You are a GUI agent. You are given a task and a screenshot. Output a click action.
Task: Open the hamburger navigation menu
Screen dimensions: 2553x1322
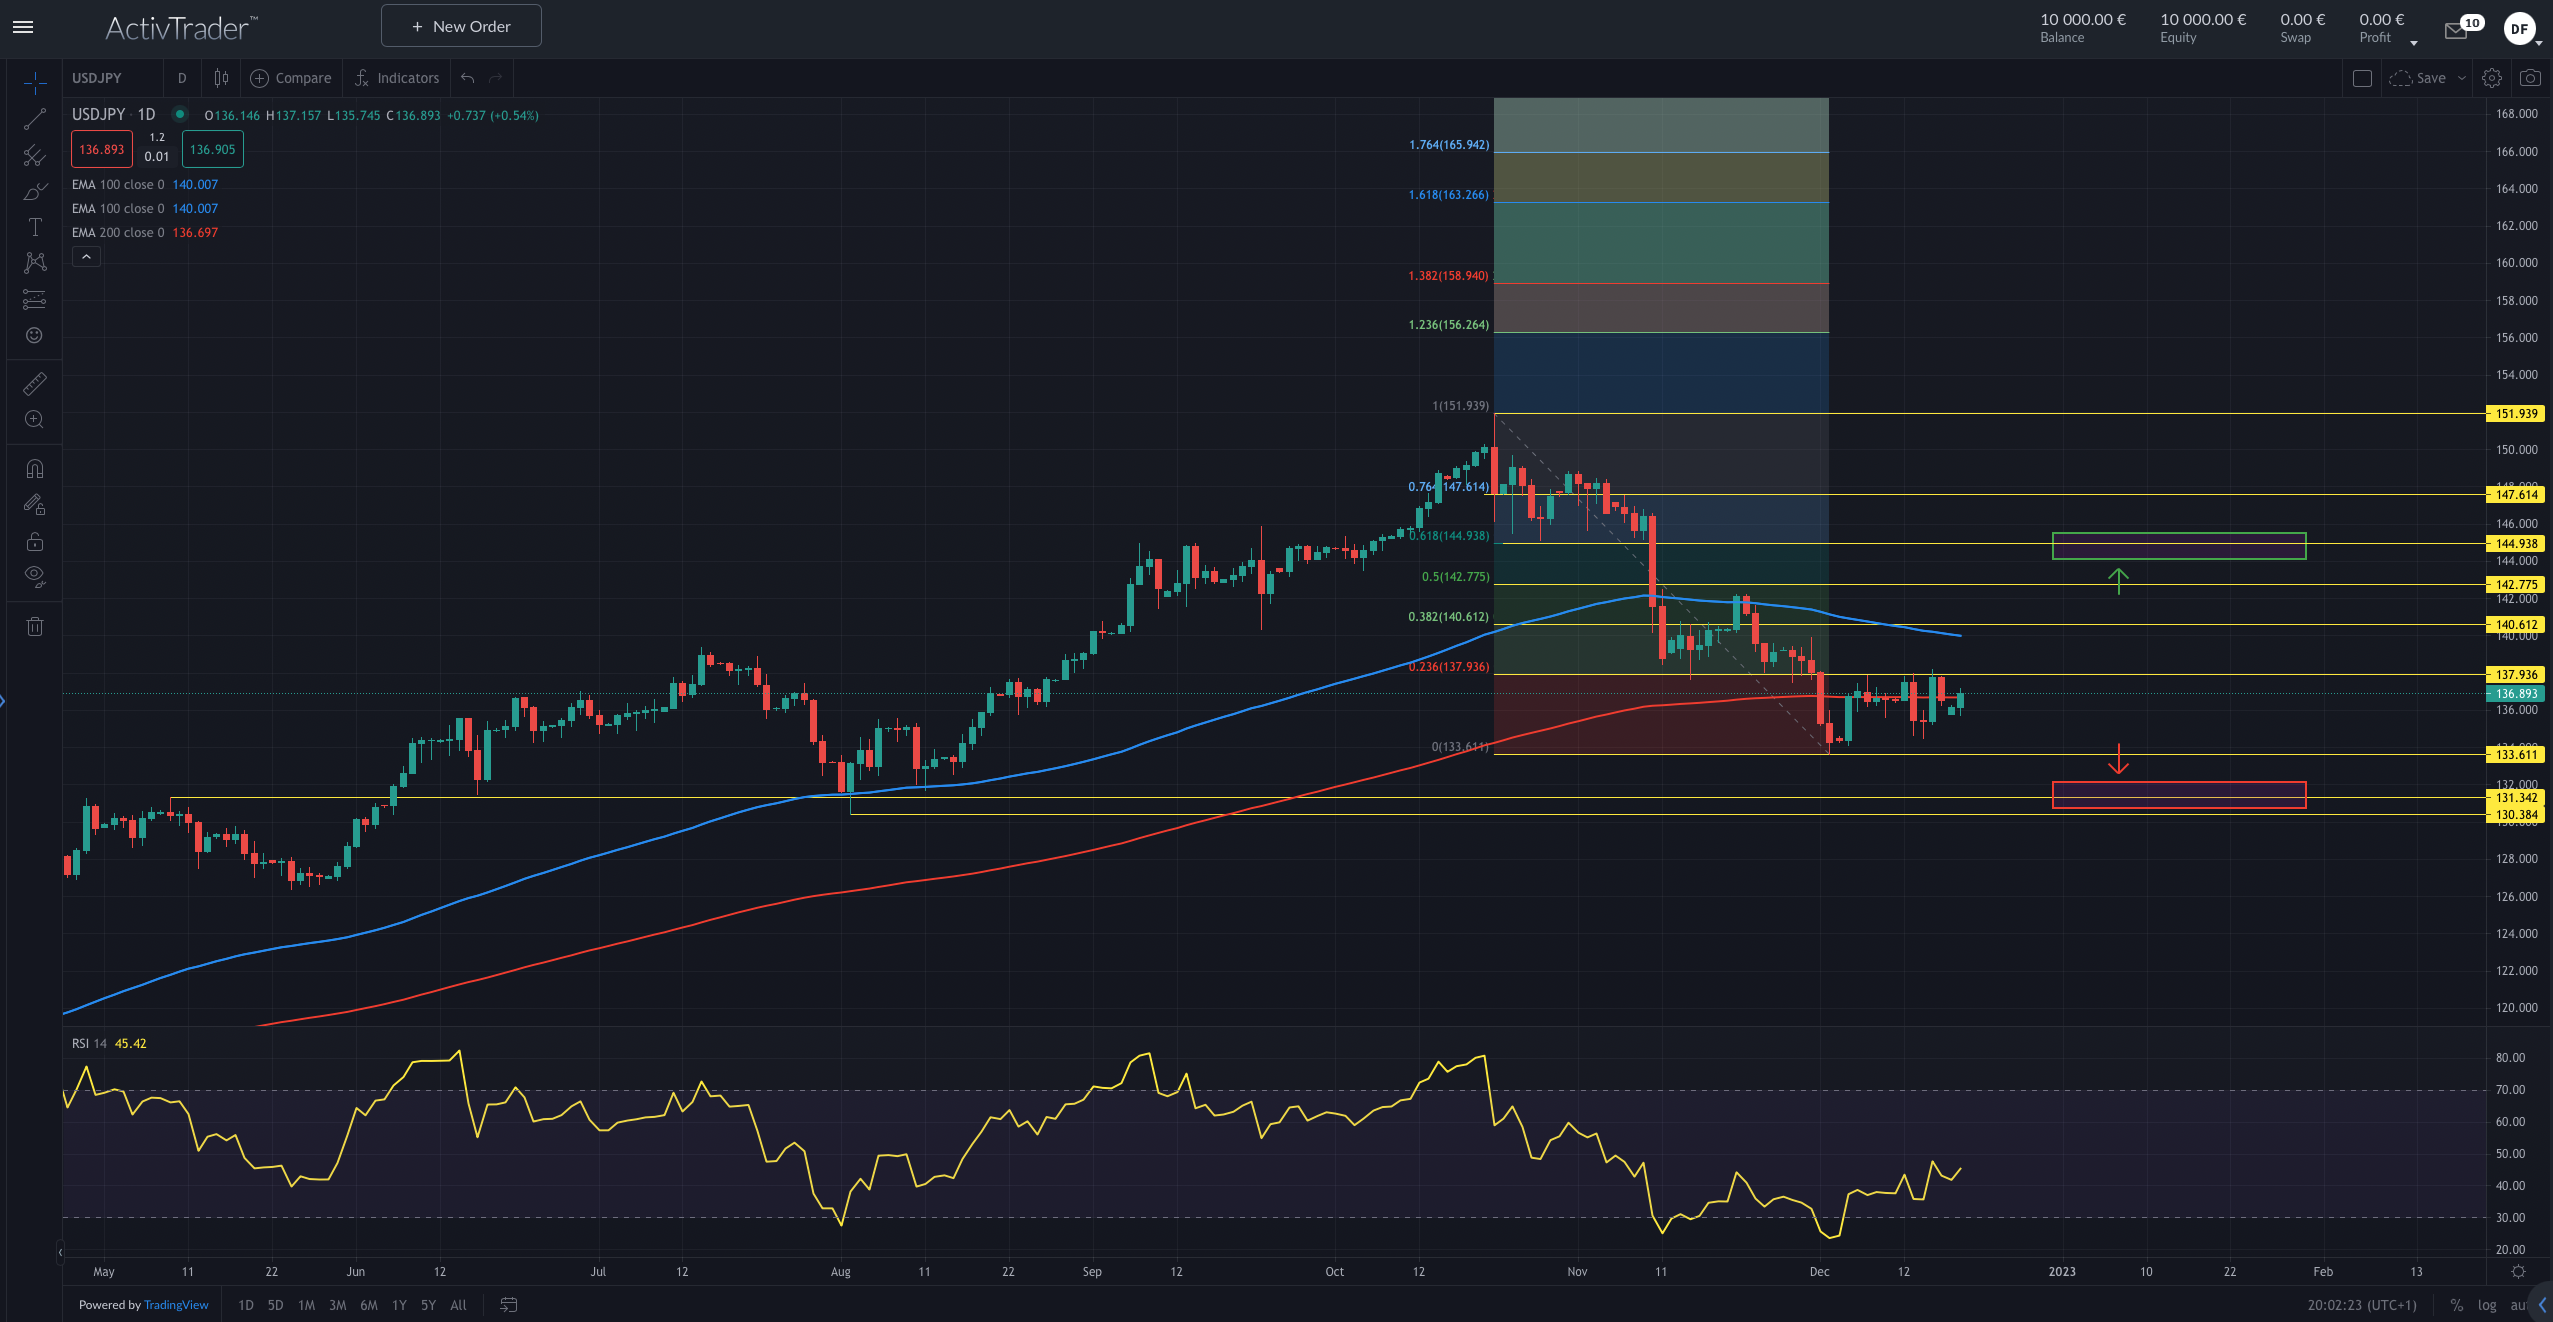point(21,27)
